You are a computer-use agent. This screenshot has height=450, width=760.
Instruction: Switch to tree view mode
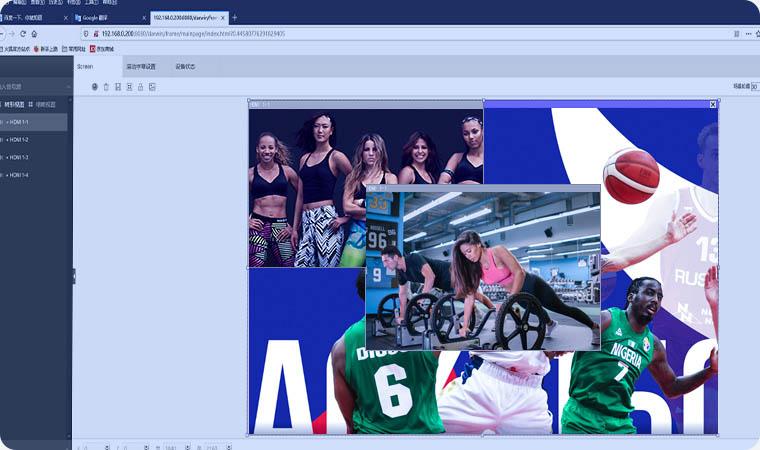[x=13, y=104]
